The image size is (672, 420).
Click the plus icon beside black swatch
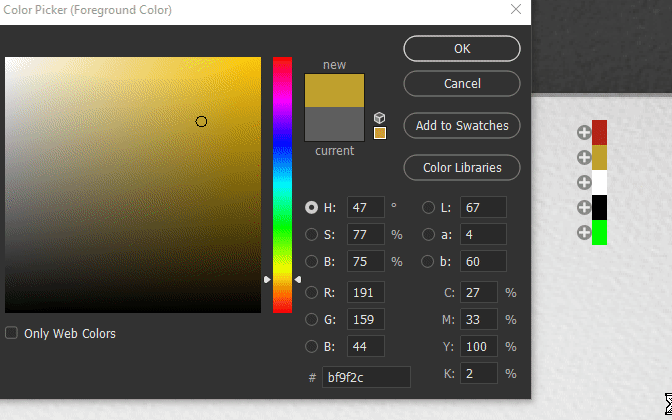584,207
